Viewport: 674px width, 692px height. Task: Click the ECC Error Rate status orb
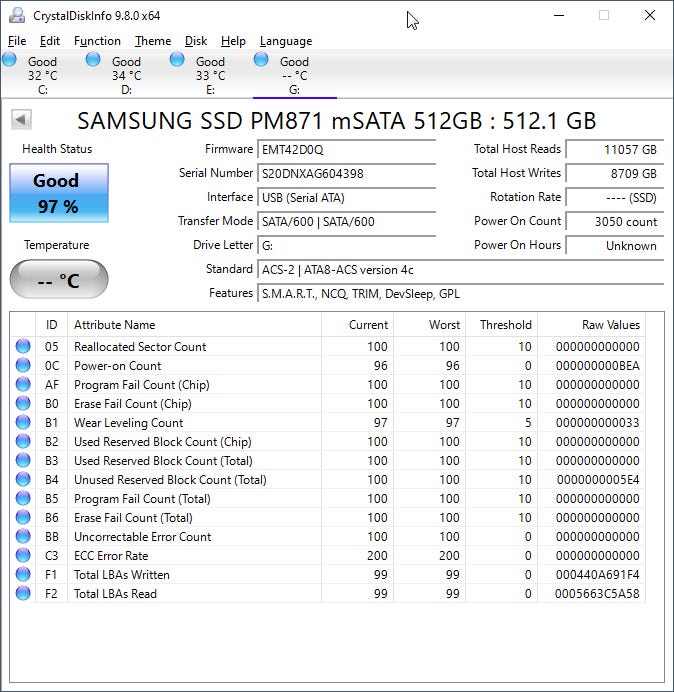point(23,556)
